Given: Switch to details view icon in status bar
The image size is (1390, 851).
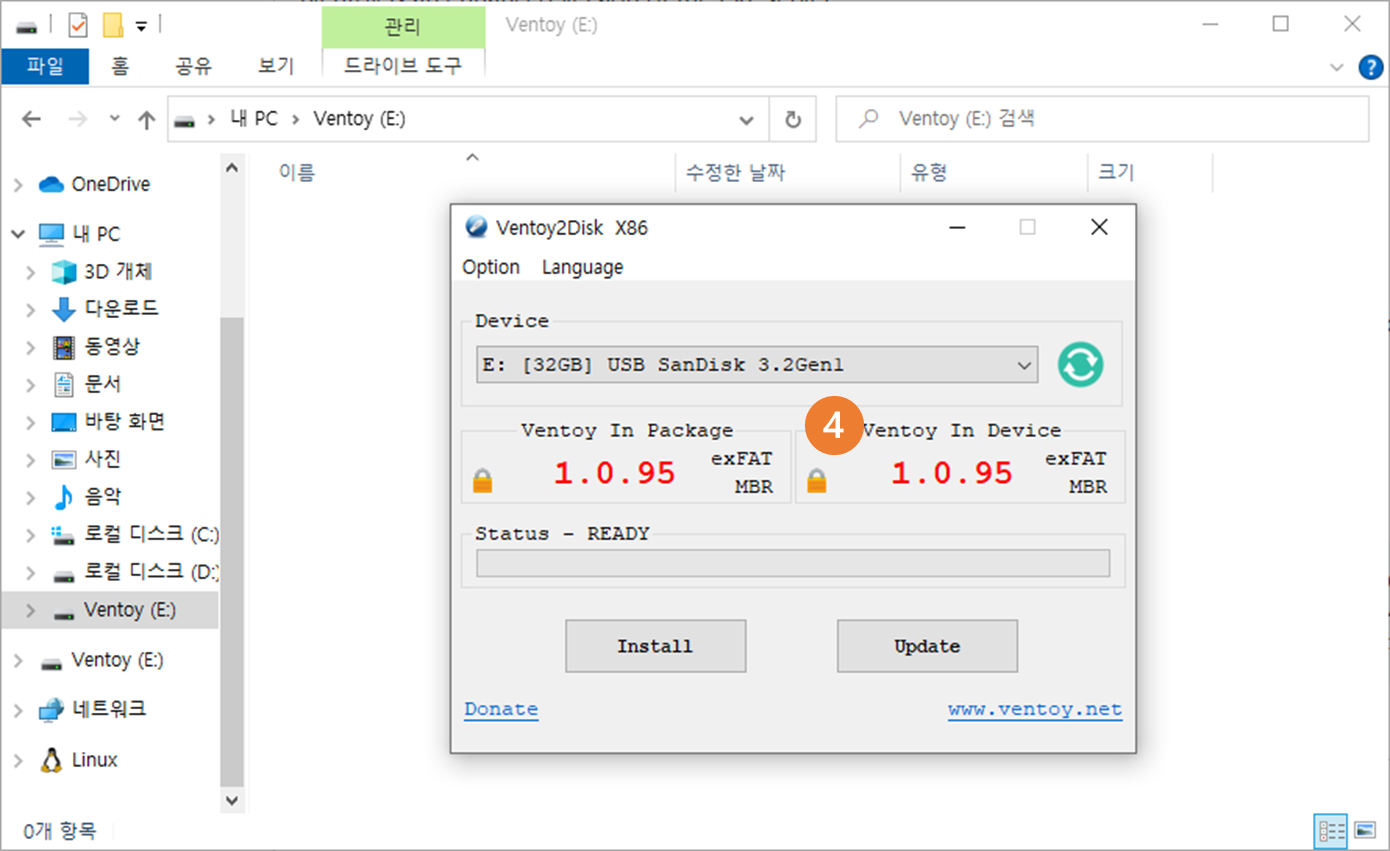Looking at the screenshot, I should (x=1332, y=830).
